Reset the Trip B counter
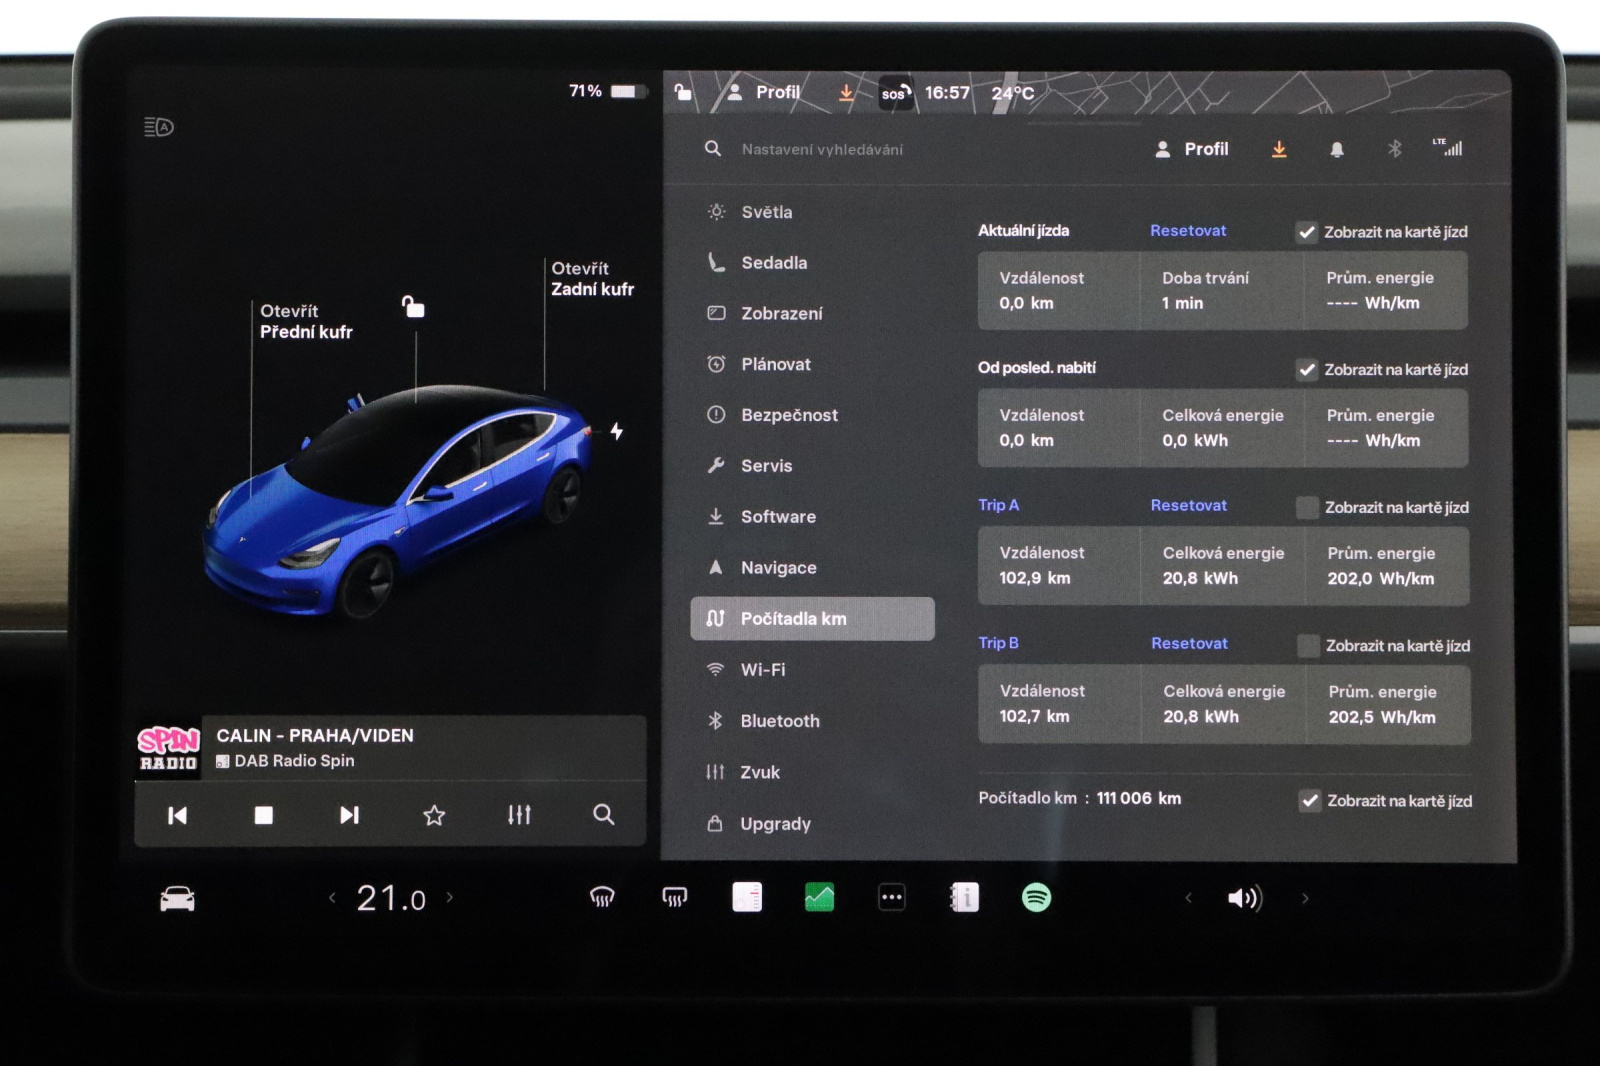 click(x=1189, y=644)
